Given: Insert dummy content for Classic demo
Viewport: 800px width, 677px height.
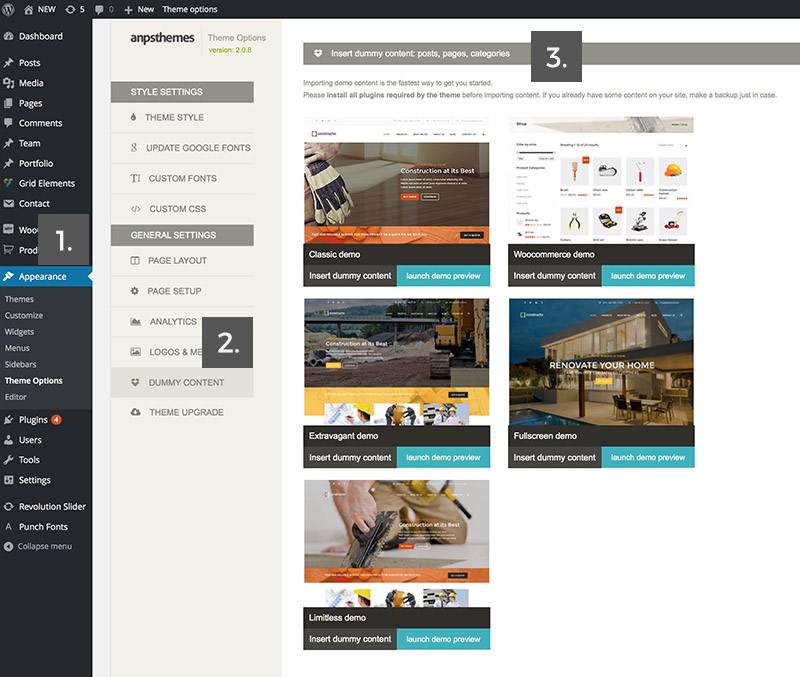Looking at the screenshot, I should [350, 276].
